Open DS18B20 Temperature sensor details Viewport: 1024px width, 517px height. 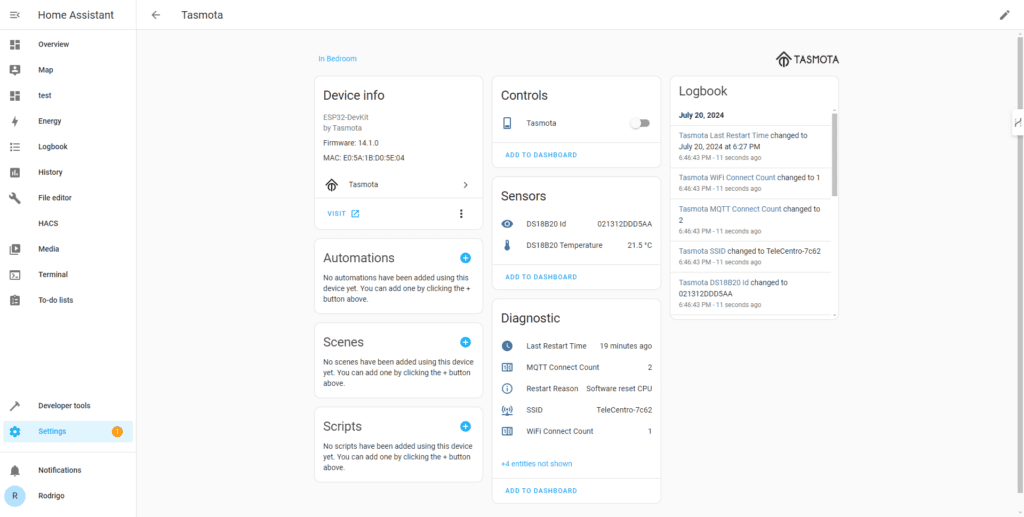point(564,245)
